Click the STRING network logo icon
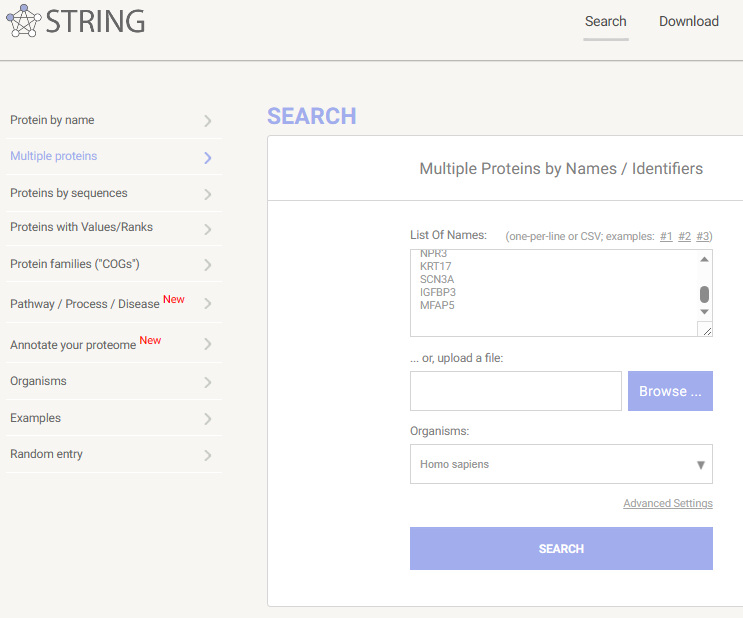 (23, 21)
